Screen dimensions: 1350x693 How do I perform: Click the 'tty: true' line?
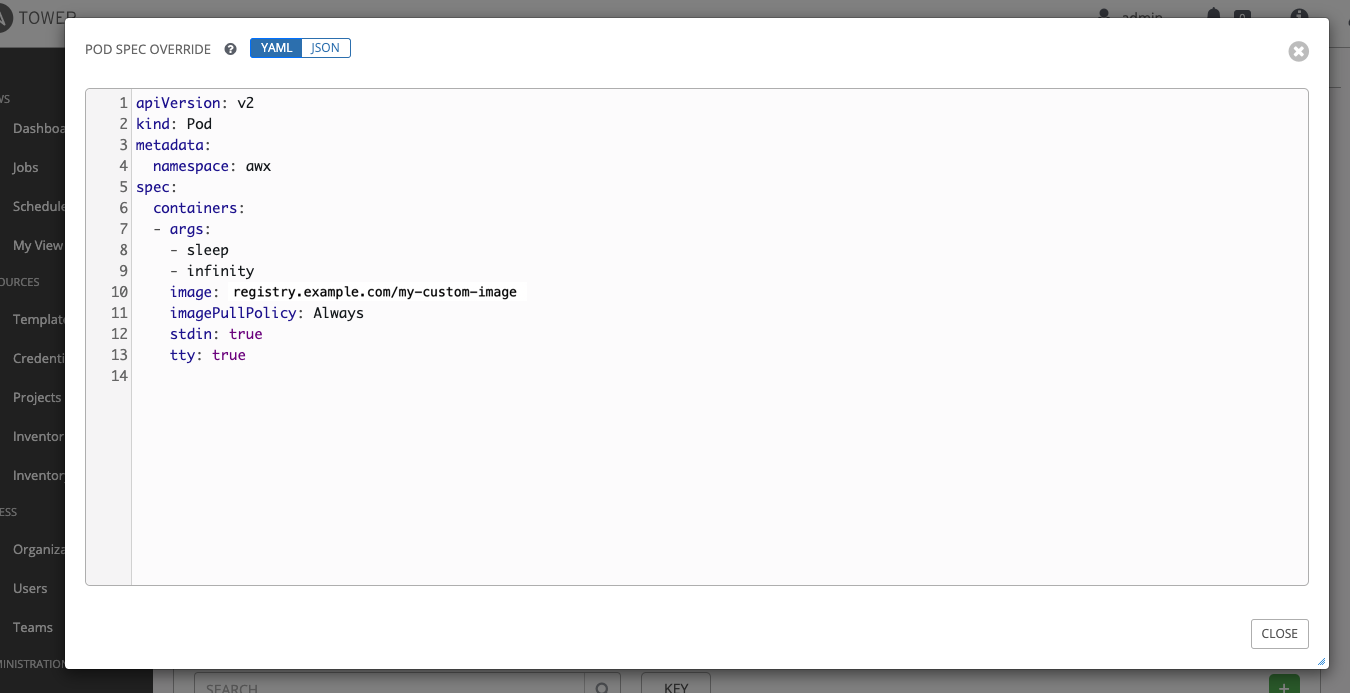208,355
